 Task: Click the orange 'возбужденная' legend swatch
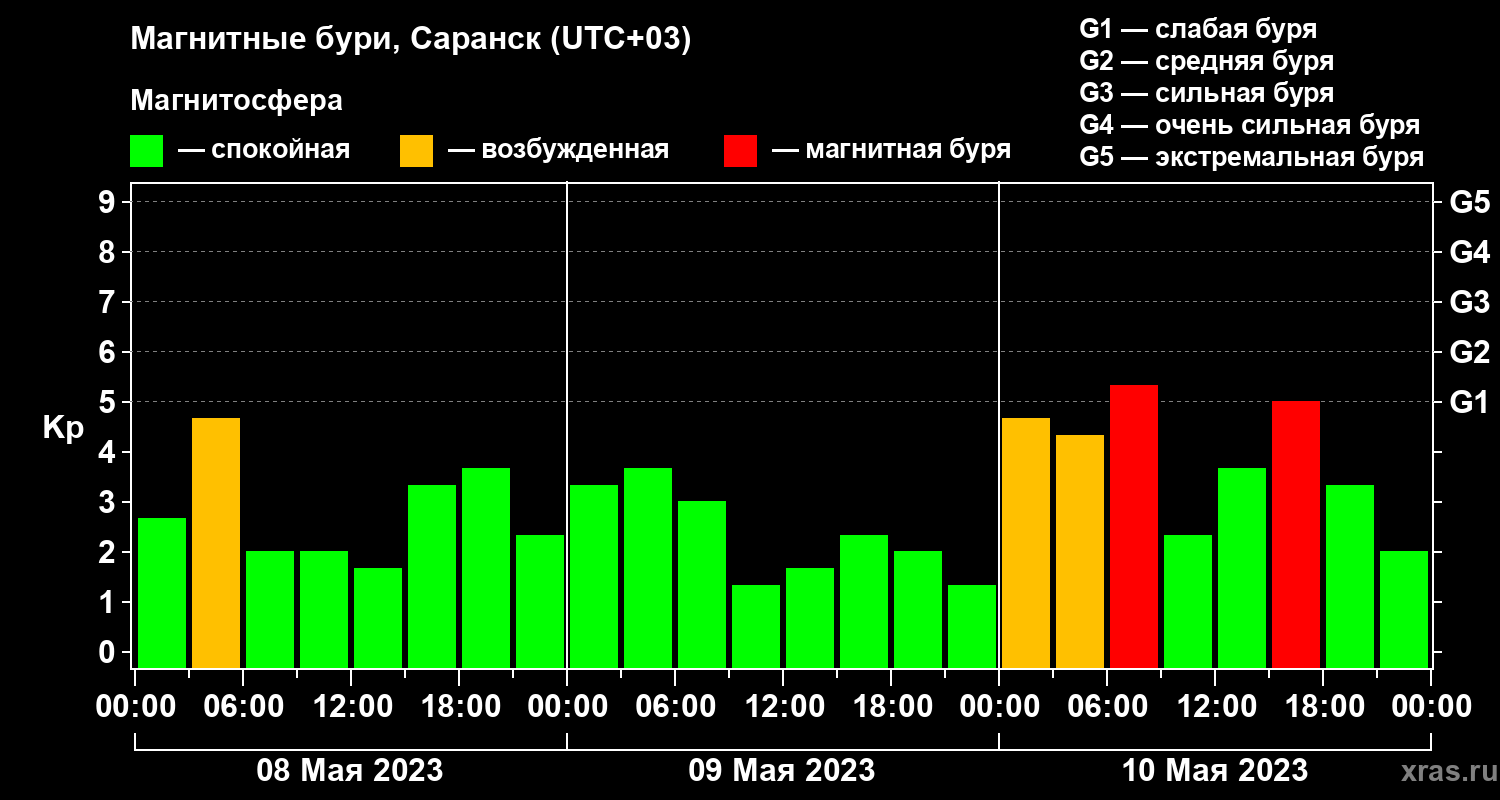click(416, 151)
